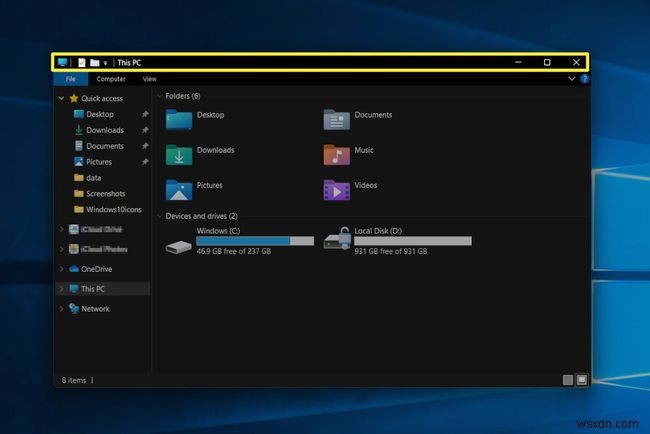Screen dimensions: 650x434
Task: Expand the OneDrive tree node
Action: [x=61, y=269]
